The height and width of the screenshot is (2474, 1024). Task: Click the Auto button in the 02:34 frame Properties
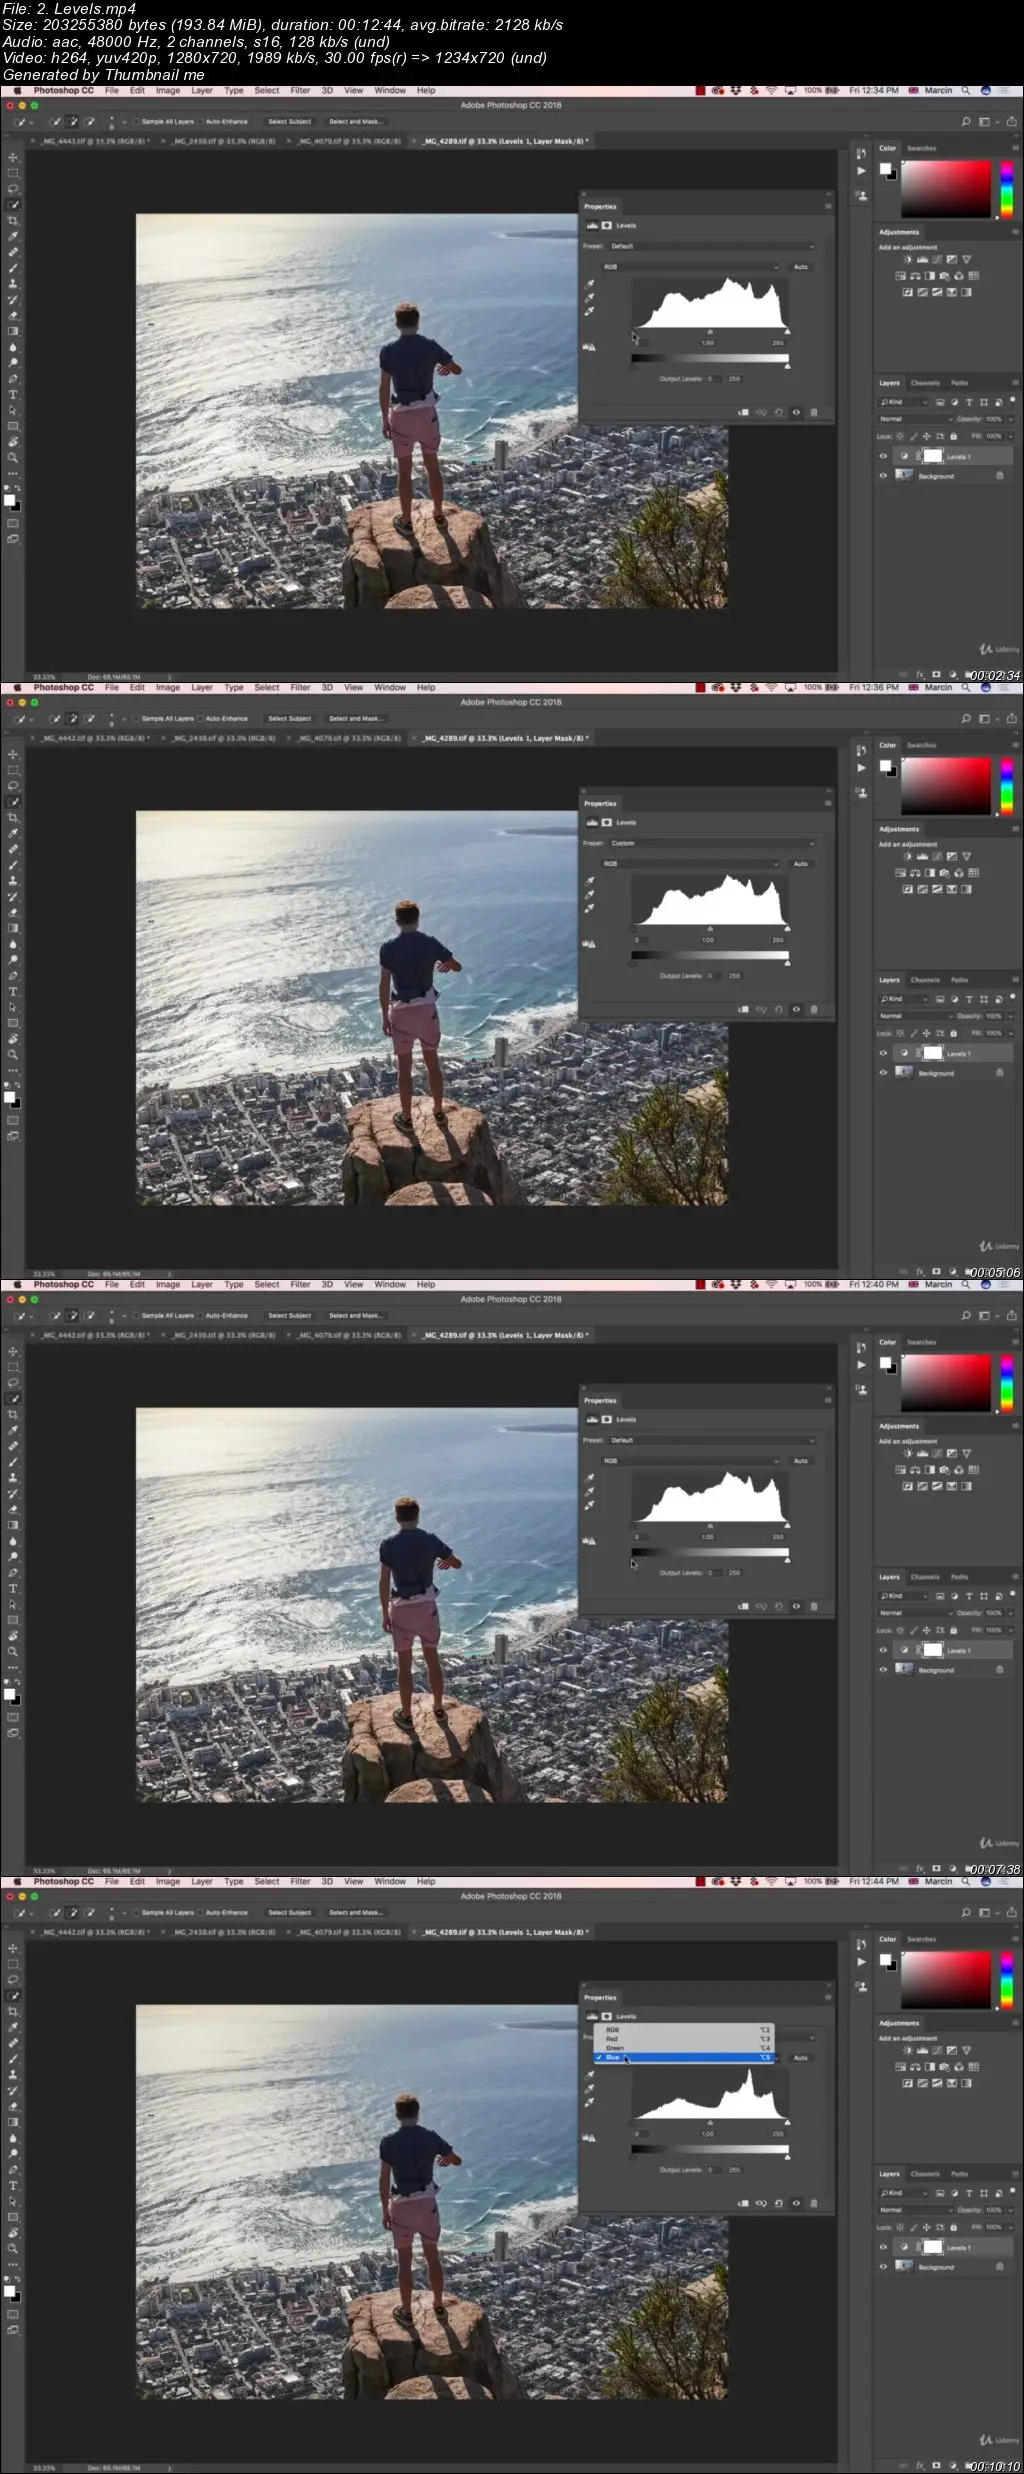pyautogui.click(x=800, y=267)
